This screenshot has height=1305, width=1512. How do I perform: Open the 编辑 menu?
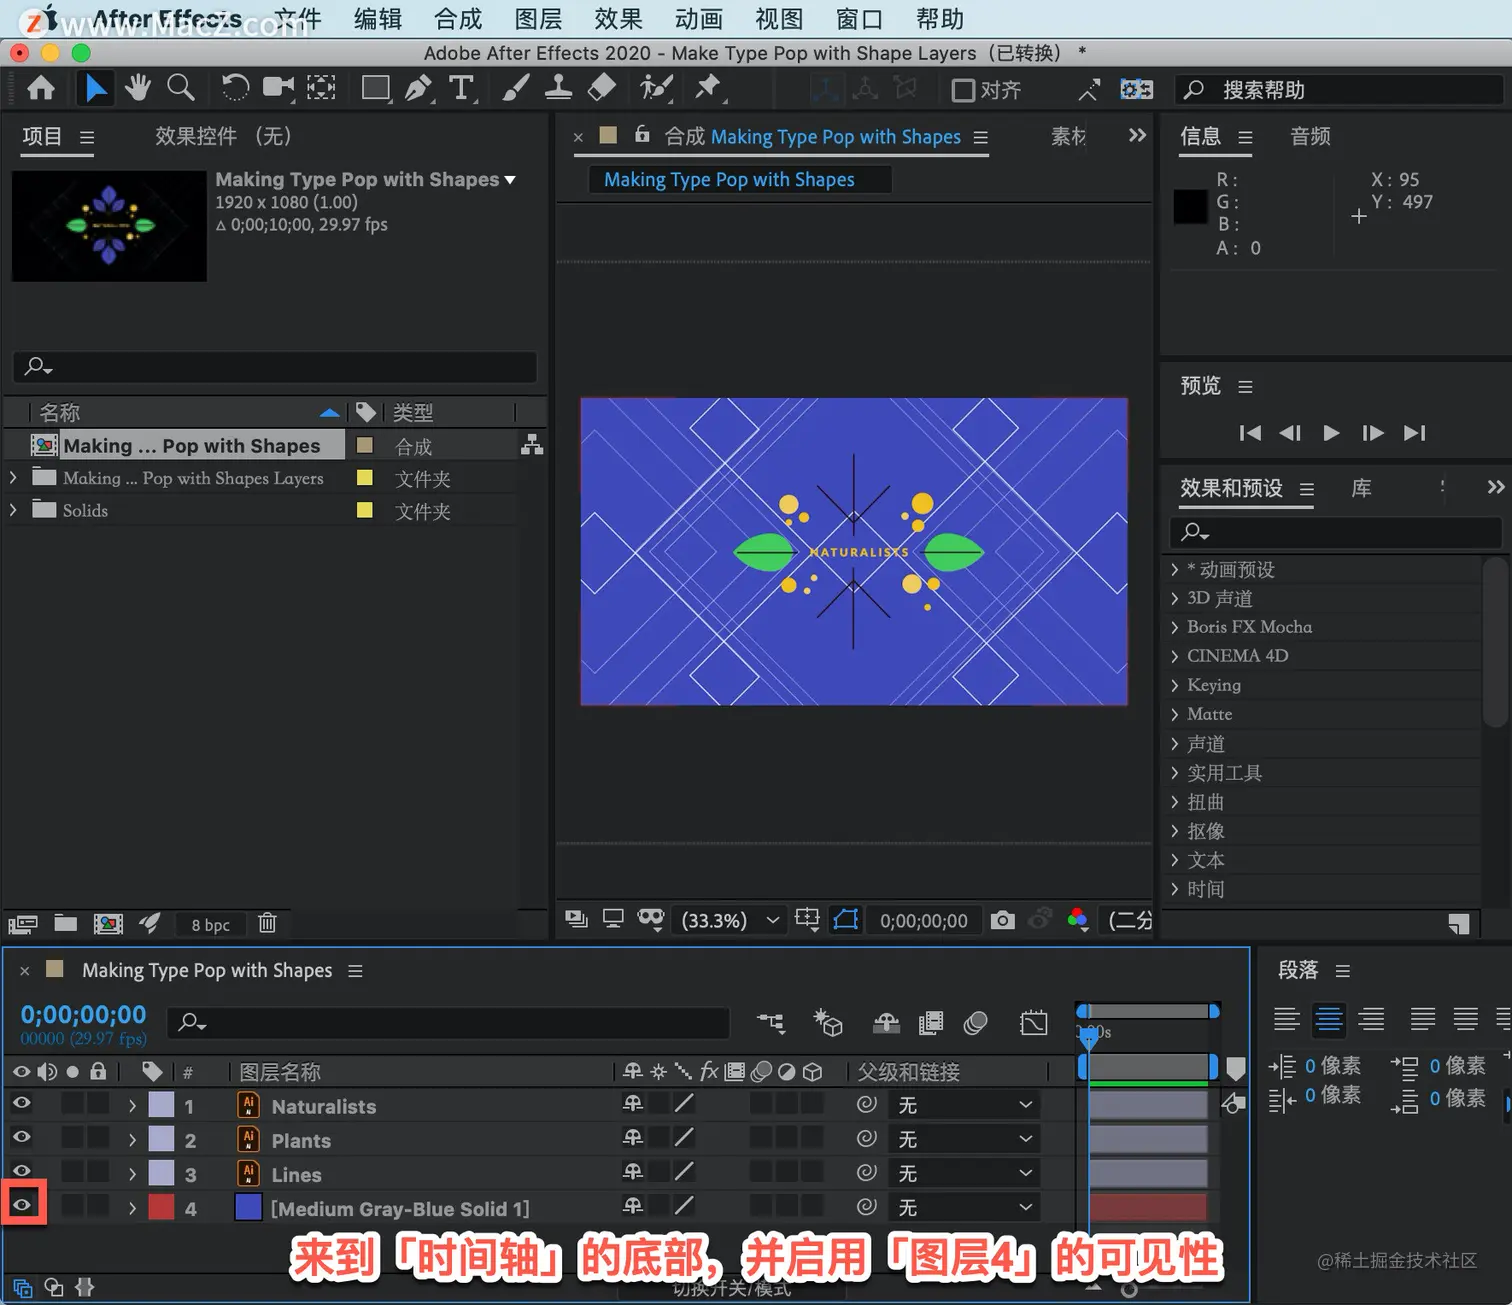tap(378, 19)
